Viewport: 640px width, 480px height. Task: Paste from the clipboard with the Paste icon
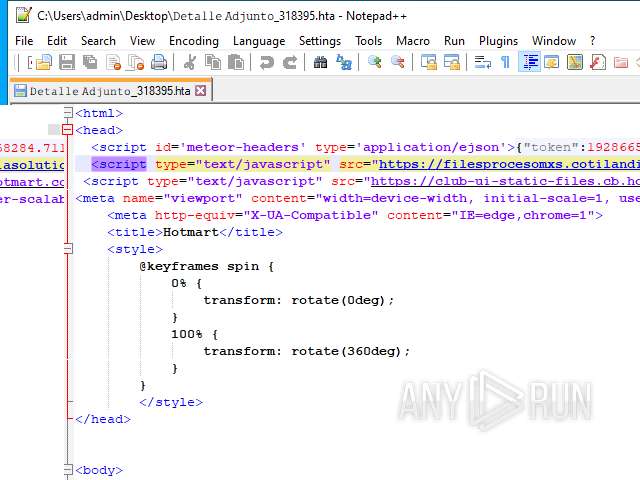pos(236,62)
